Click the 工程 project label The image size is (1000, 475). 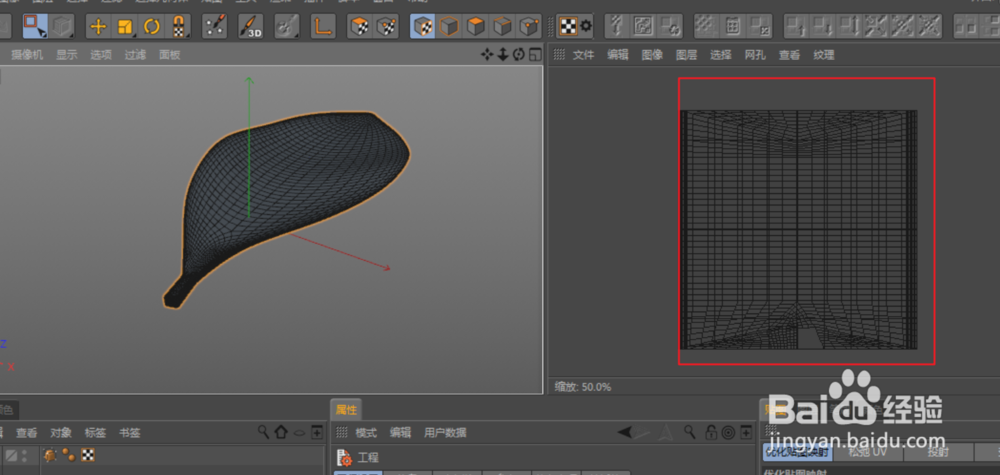(368, 458)
